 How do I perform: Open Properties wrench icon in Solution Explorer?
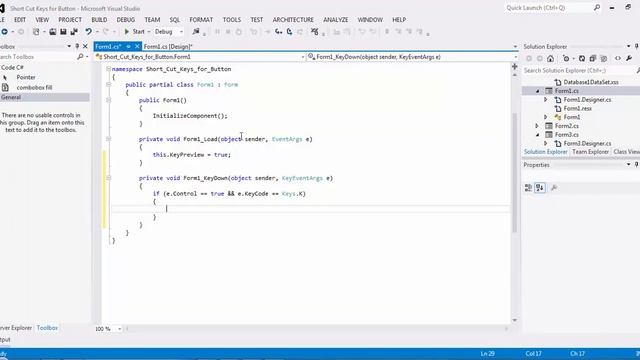629,59
